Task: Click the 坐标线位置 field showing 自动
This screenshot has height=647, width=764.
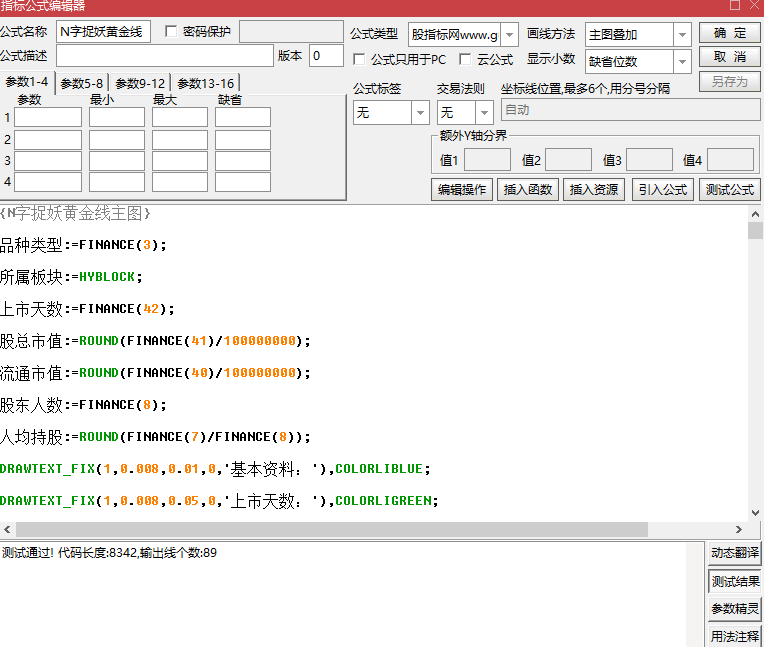Action: click(x=630, y=110)
